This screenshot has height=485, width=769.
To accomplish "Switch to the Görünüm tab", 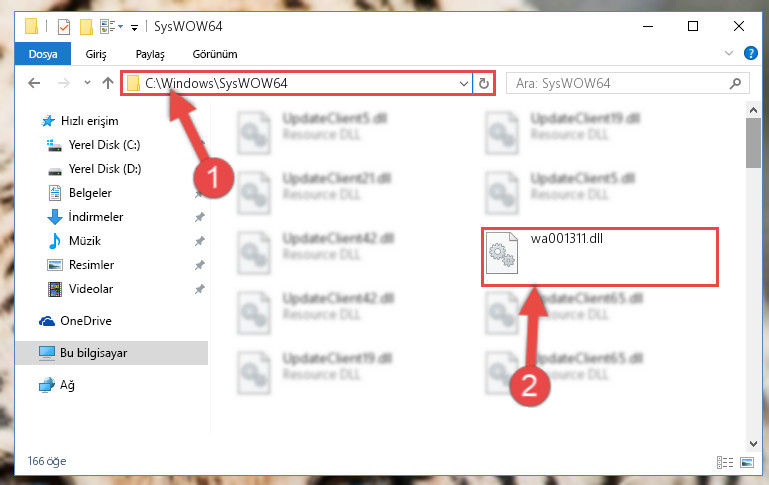I will click(x=215, y=54).
